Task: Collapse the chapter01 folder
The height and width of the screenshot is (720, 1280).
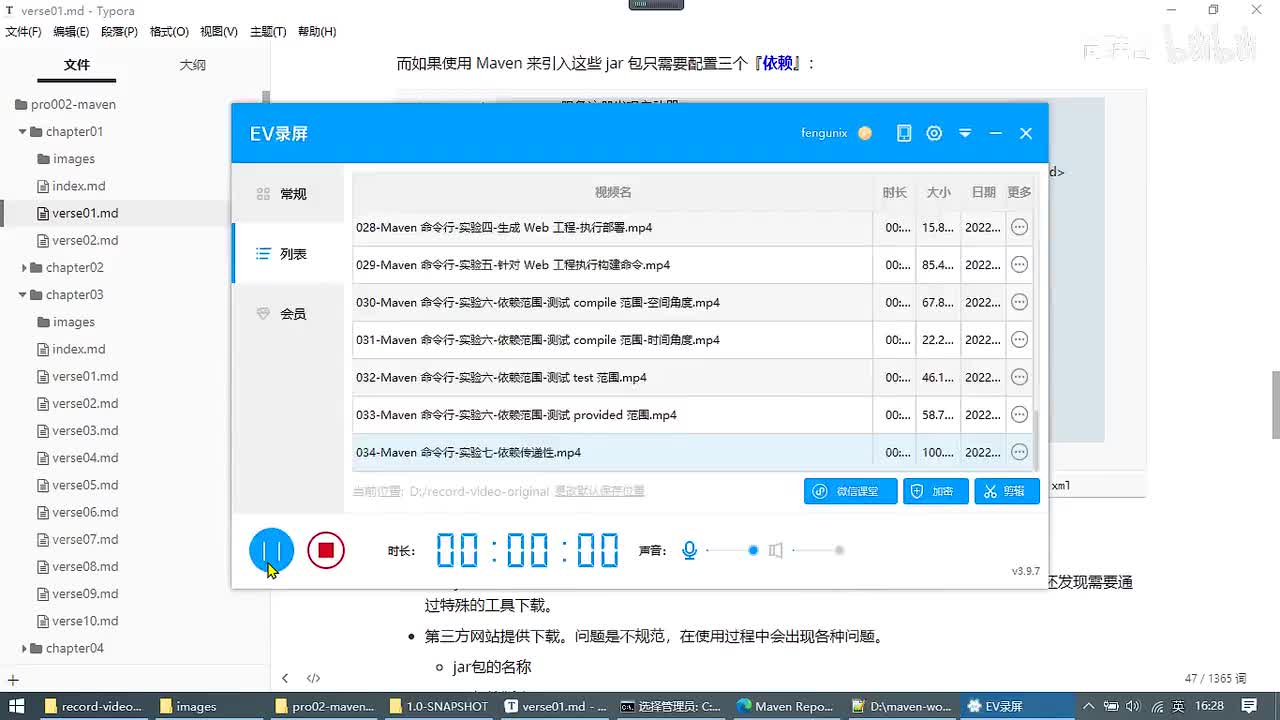Action: [x=23, y=131]
